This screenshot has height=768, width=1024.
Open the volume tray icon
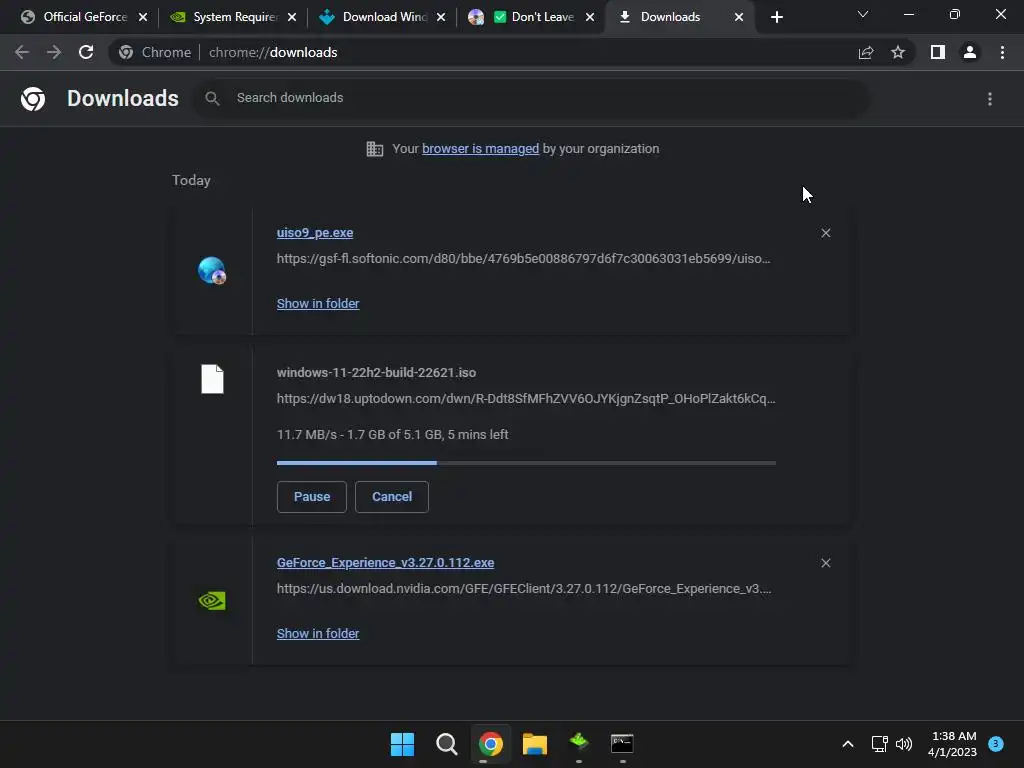point(904,744)
